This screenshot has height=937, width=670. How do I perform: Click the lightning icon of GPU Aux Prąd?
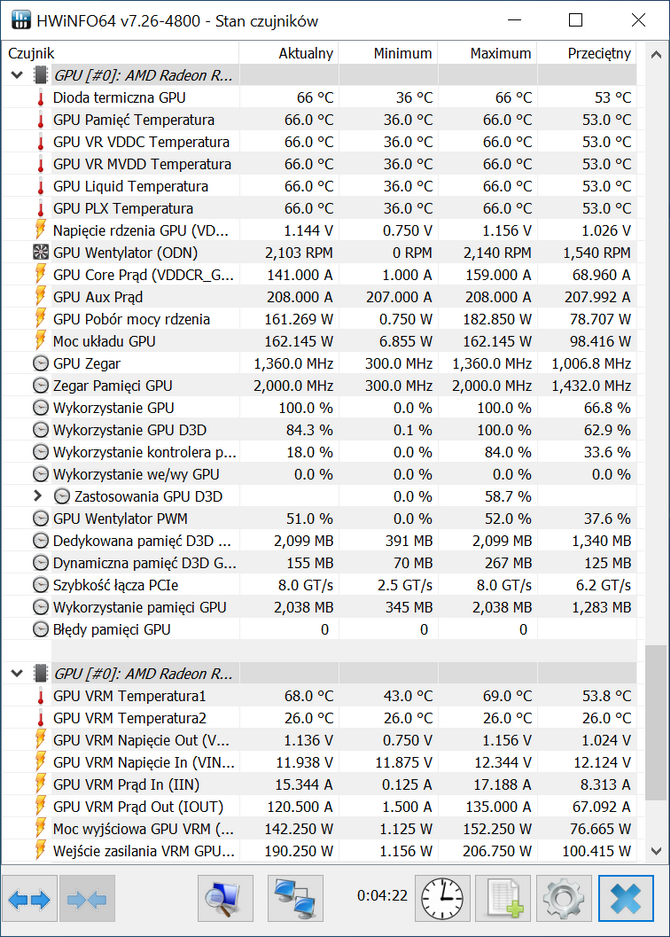click(x=41, y=296)
